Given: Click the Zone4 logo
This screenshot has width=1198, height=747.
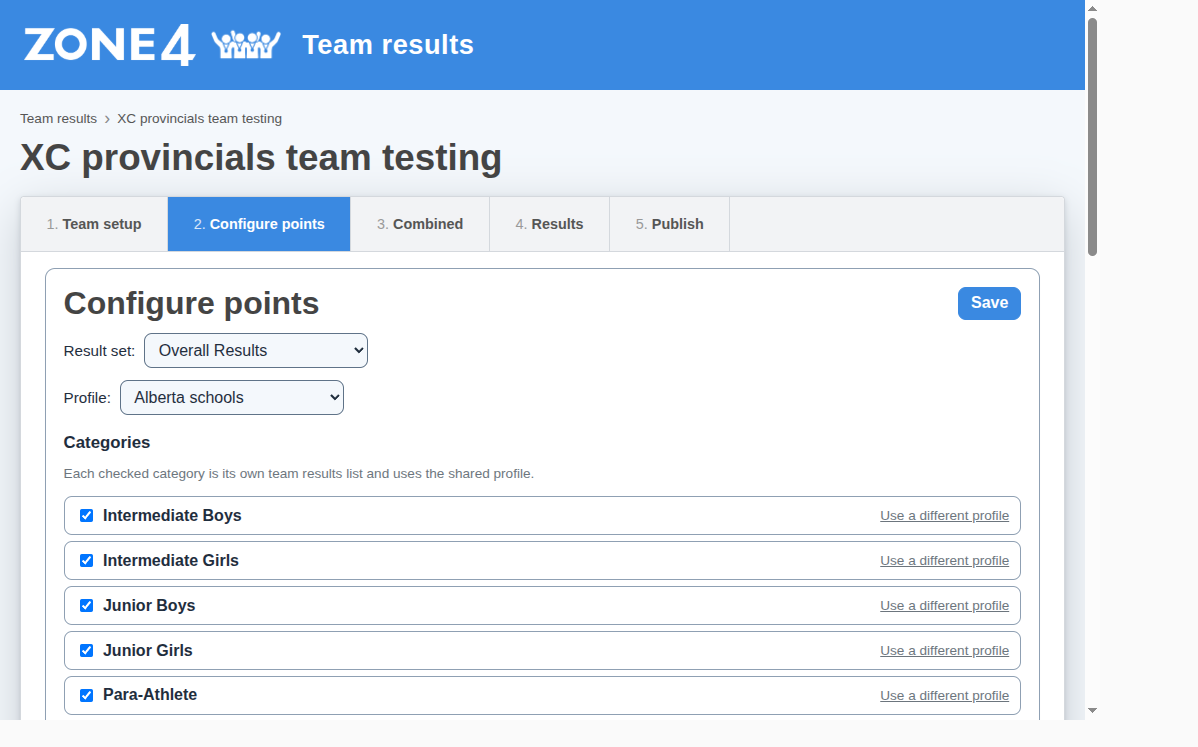Looking at the screenshot, I should (109, 45).
